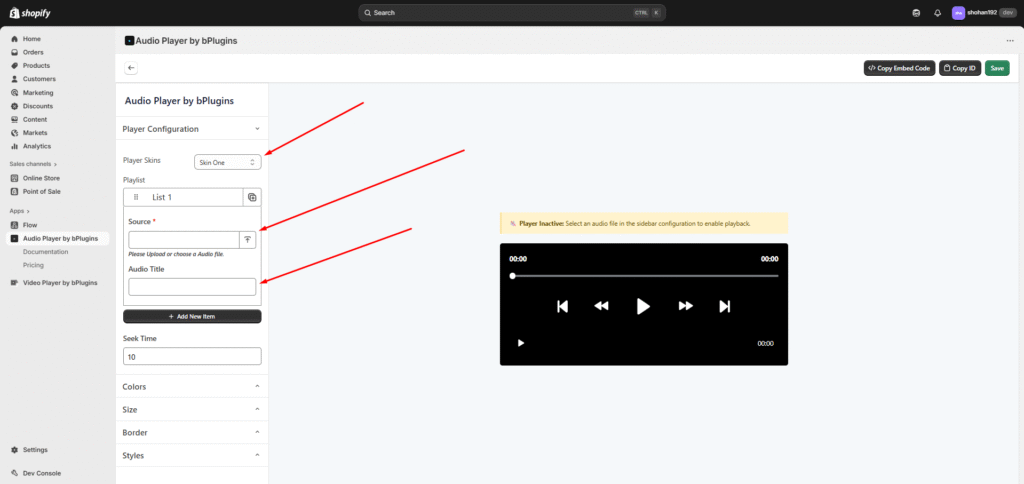Click the audio progress slider track

(x=645, y=275)
